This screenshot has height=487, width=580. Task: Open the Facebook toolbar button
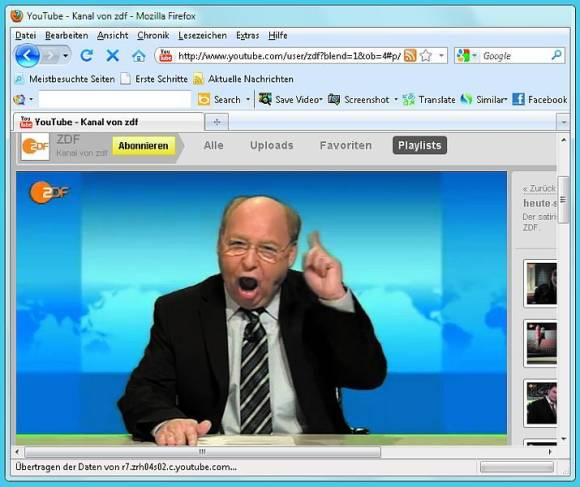click(x=540, y=99)
